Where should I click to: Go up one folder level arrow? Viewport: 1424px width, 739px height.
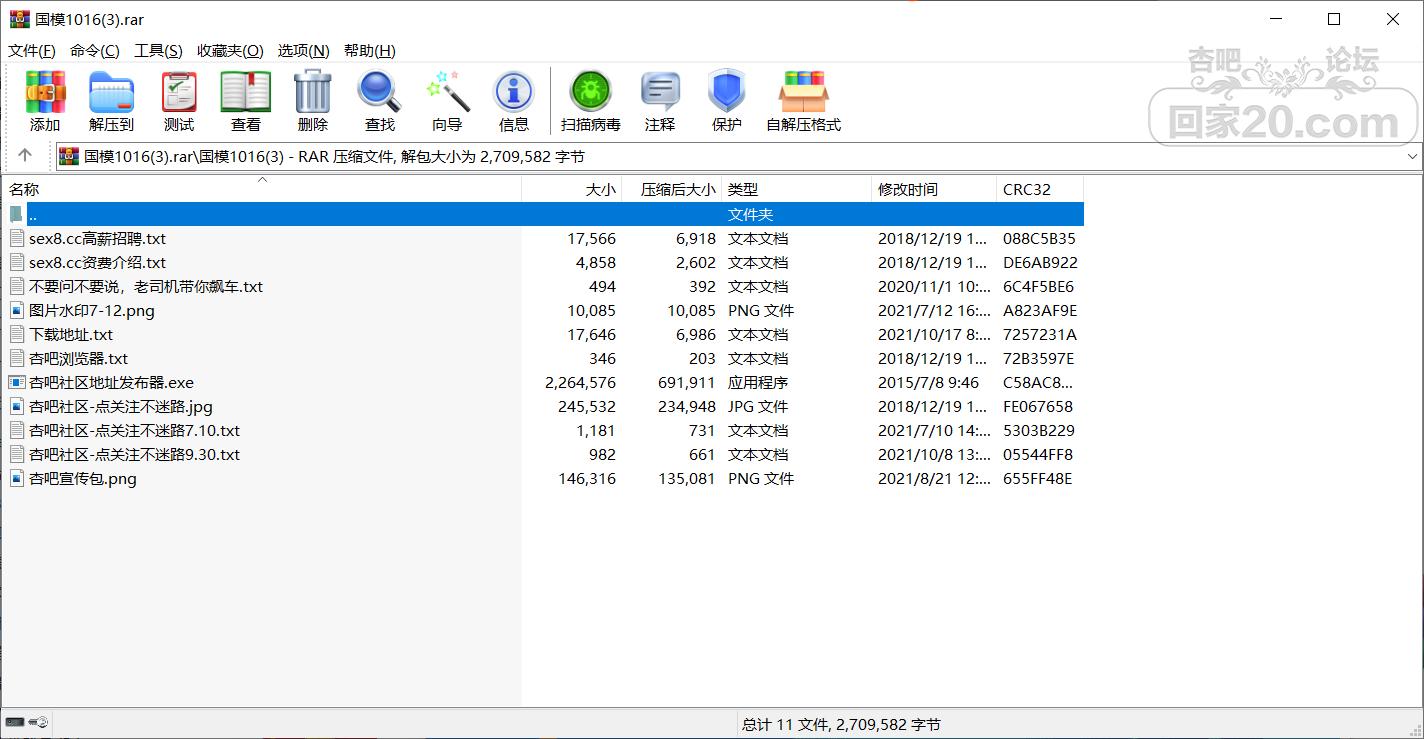25,156
